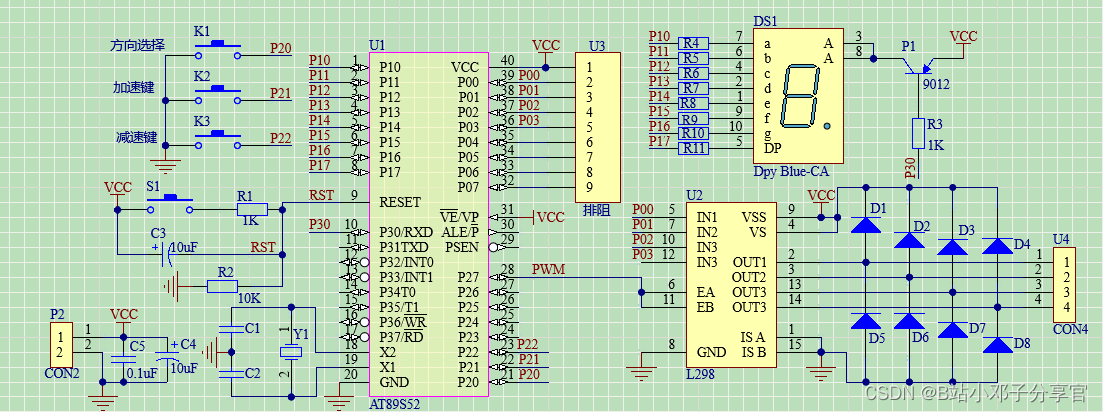Select resistor R9 on DS1 segment f
The height and width of the screenshot is (412, 1103).
(694, 119)
